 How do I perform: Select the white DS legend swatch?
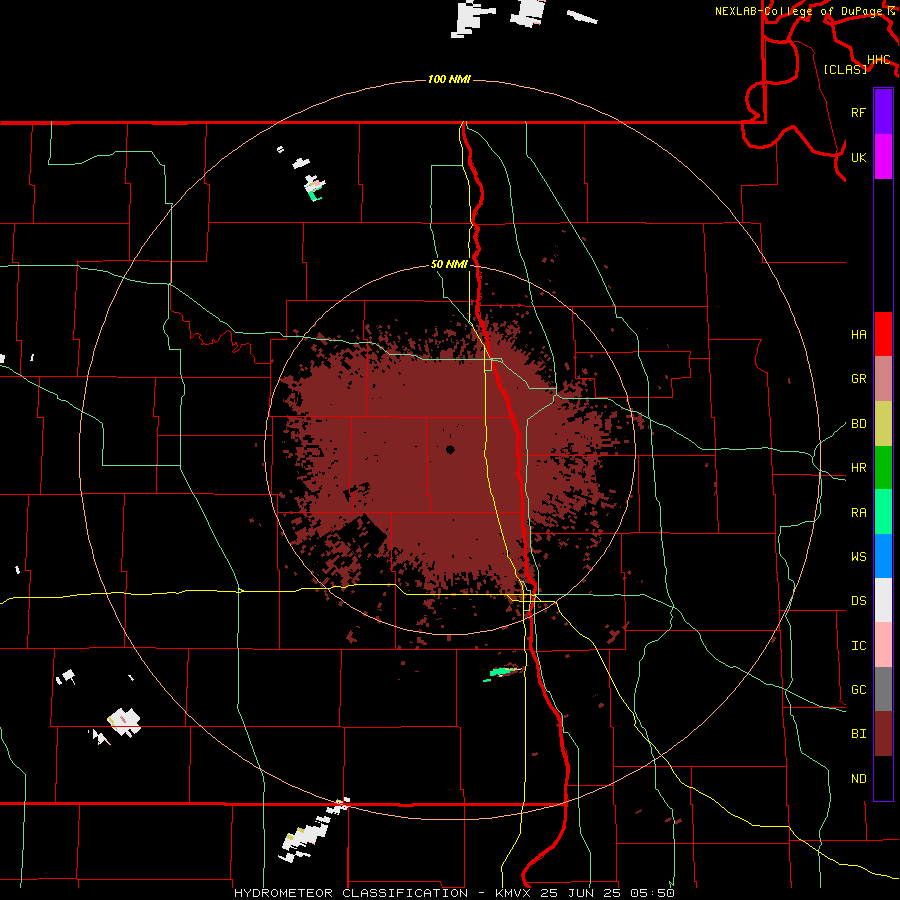point(883,600)
